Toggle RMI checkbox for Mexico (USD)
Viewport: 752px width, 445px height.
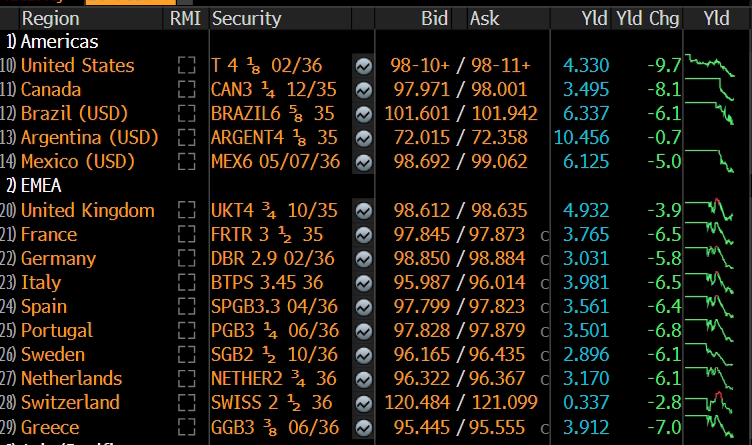(186, 162)
